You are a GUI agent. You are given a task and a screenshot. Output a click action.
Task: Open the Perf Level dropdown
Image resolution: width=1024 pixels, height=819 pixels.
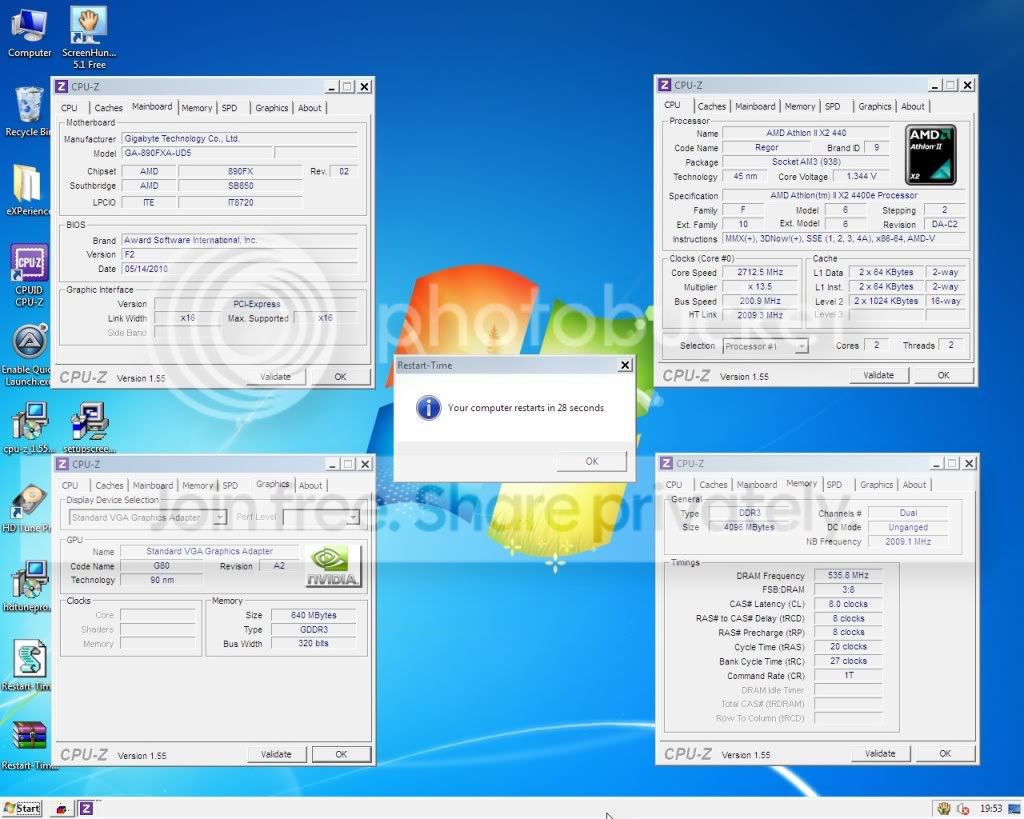click(x=353, y=517)
